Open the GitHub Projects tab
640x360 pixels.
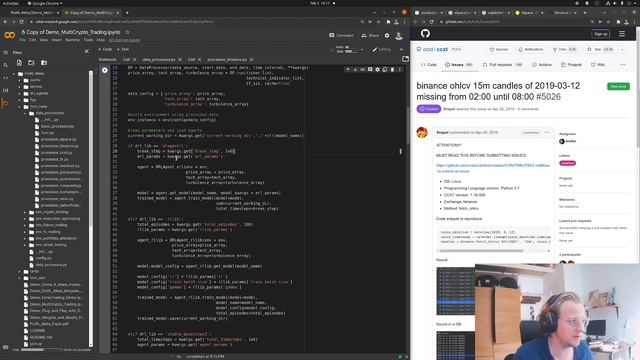point(571,64)
